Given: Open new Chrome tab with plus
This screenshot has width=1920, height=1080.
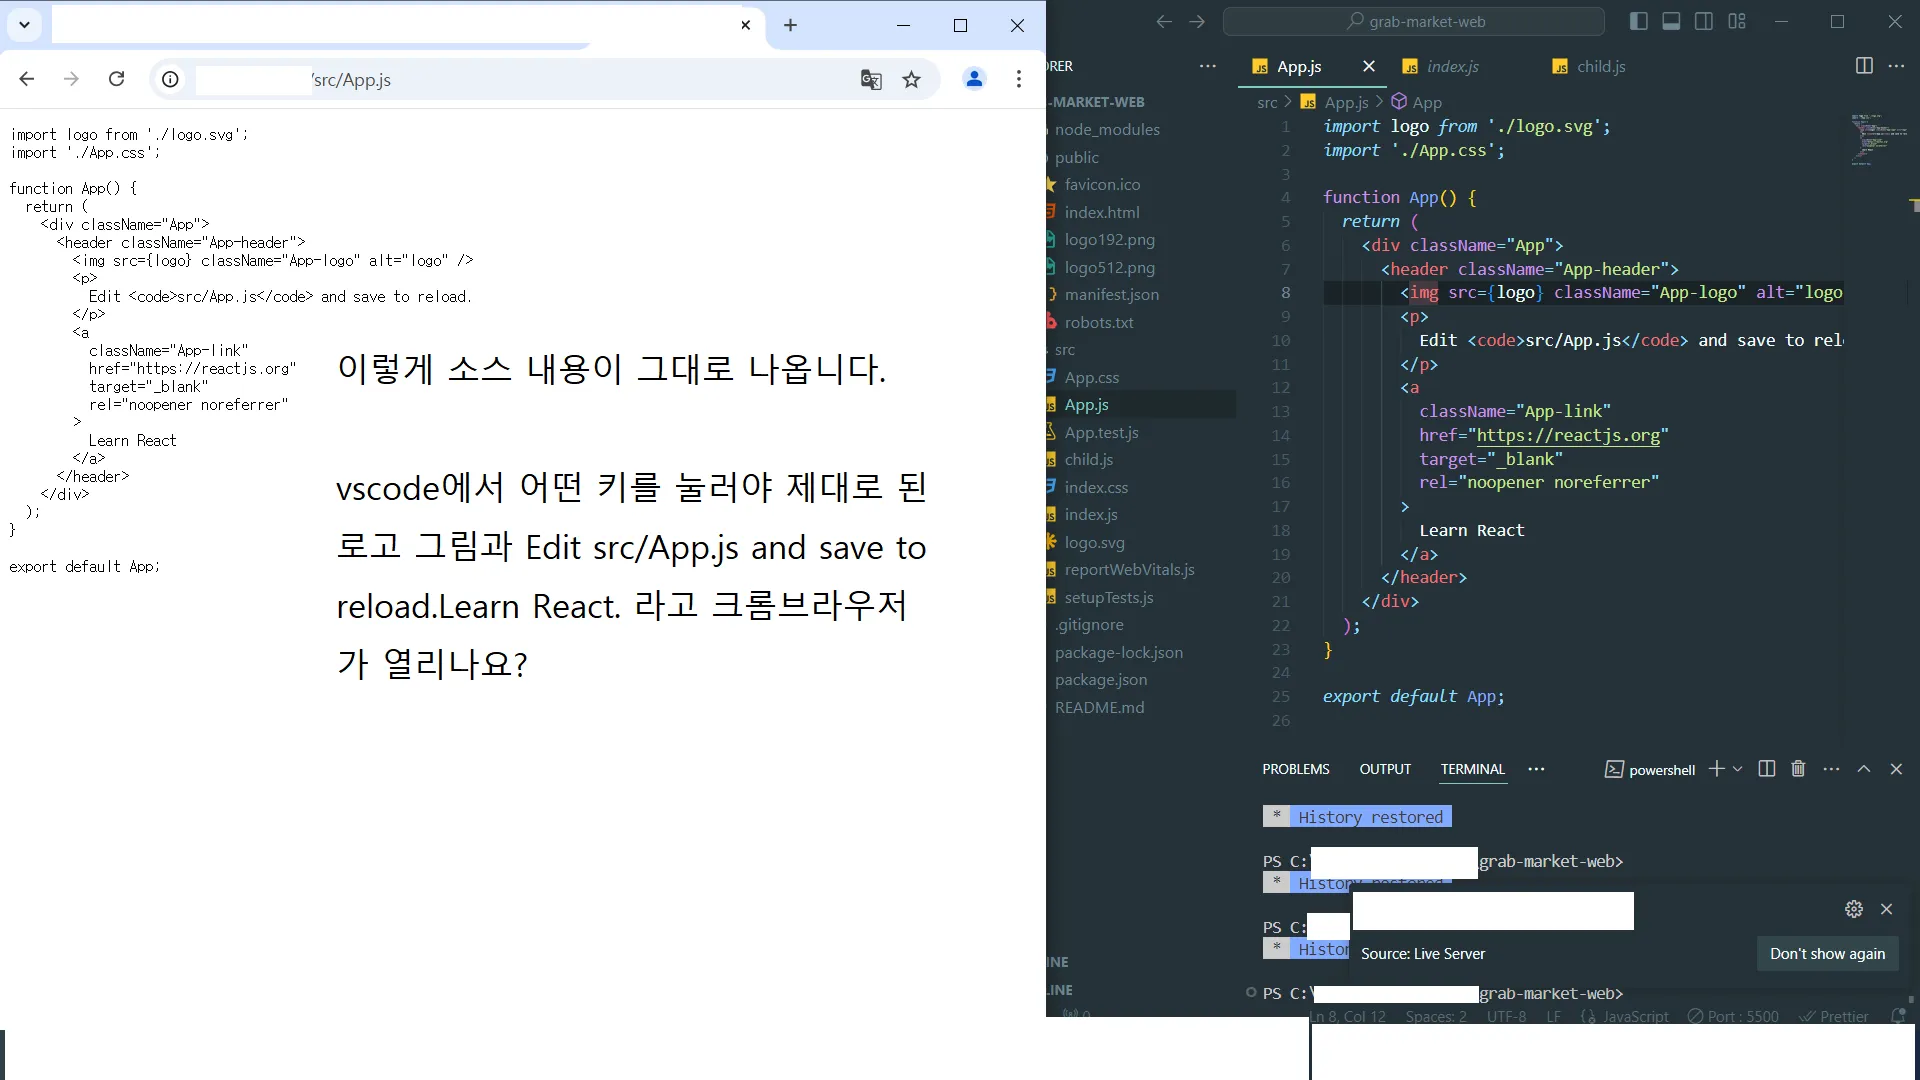Looking at the screenshot, I should (791, 25).
